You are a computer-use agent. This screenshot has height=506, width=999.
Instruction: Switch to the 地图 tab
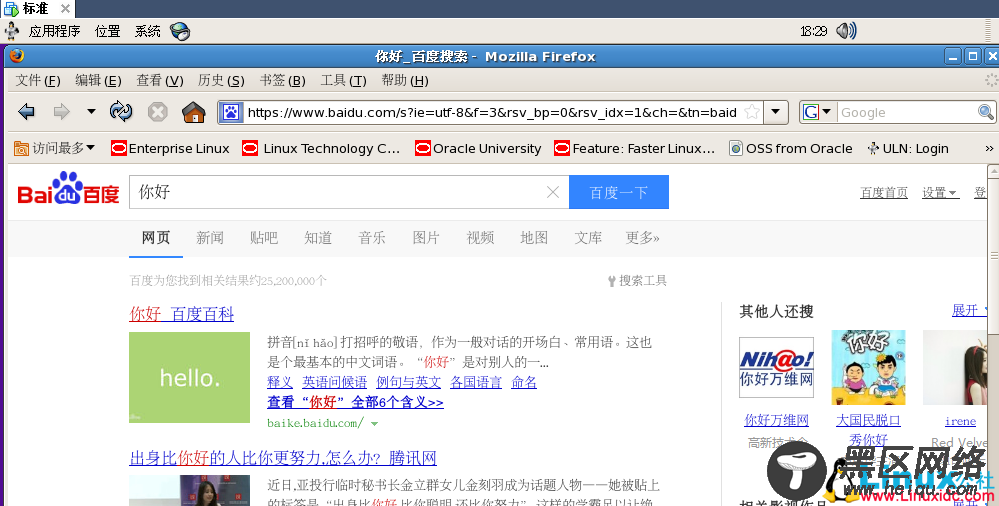(534, 238)
